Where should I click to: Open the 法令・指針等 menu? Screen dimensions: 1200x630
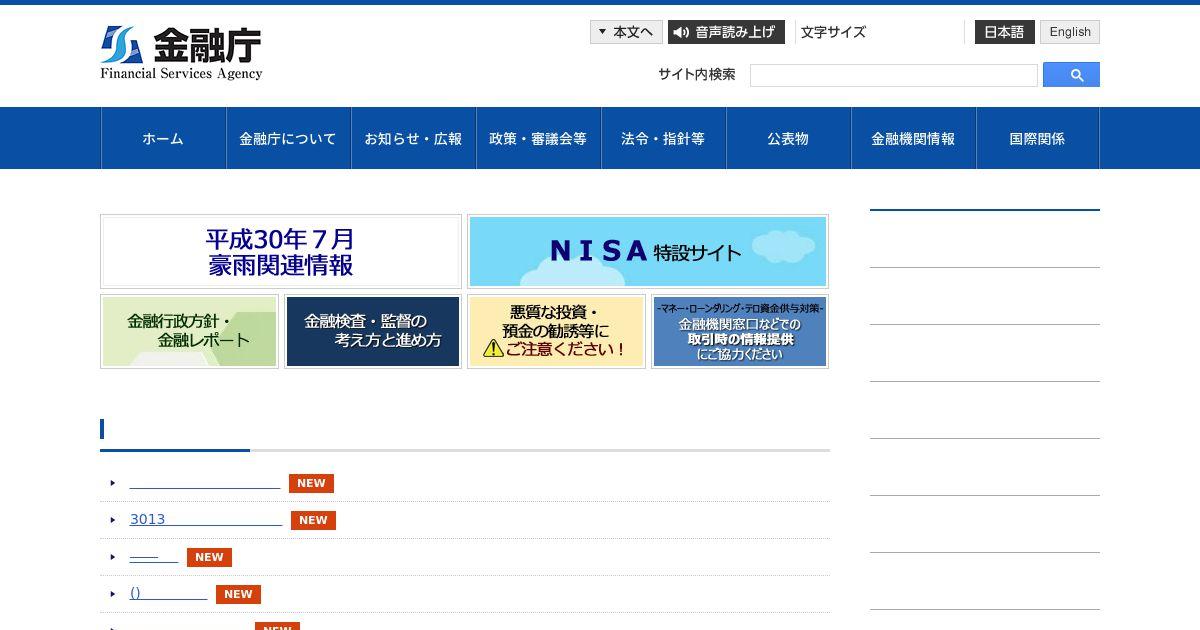[663, 138]
